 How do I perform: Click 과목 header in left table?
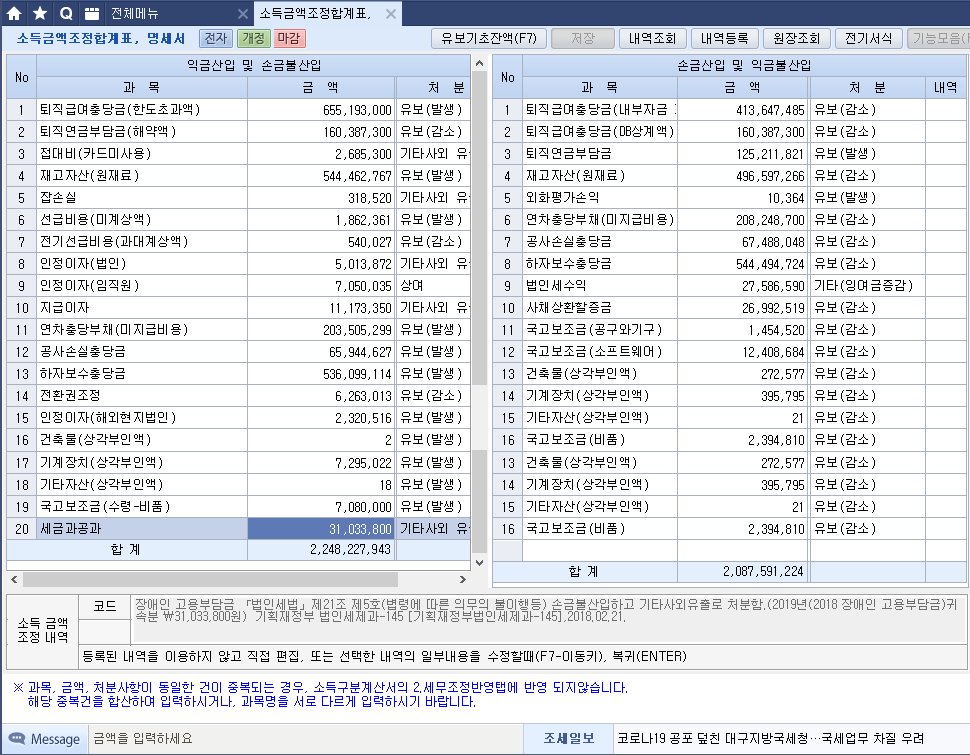142,87
